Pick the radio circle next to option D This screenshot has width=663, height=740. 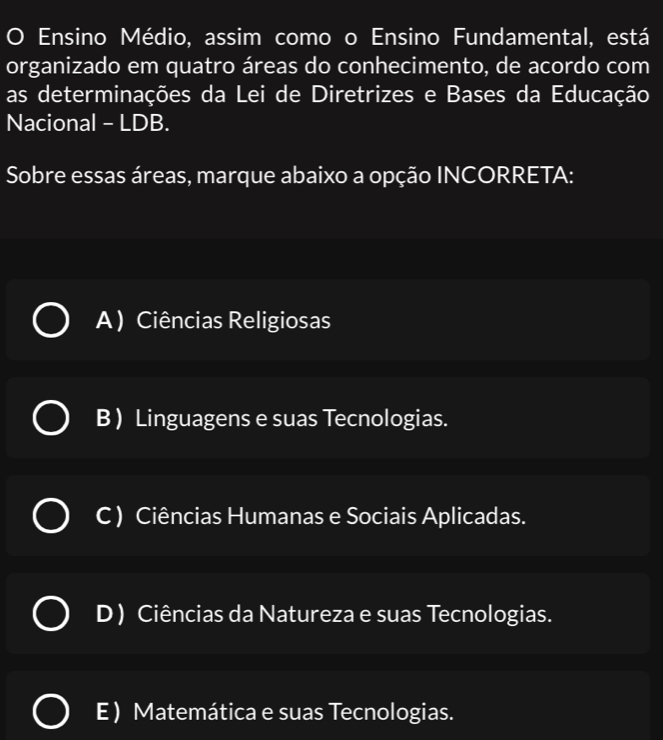(51, 614)
